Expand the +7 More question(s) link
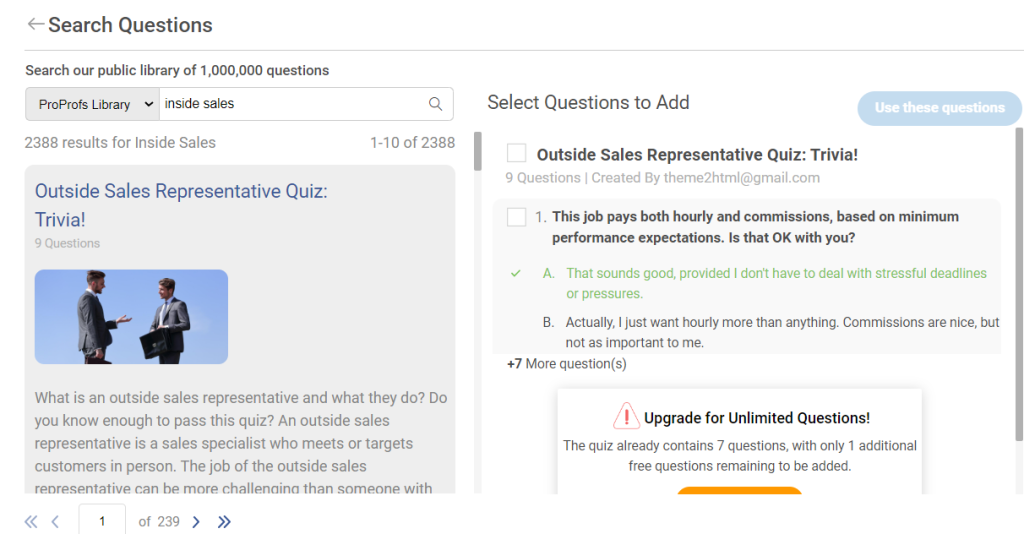 567,364
